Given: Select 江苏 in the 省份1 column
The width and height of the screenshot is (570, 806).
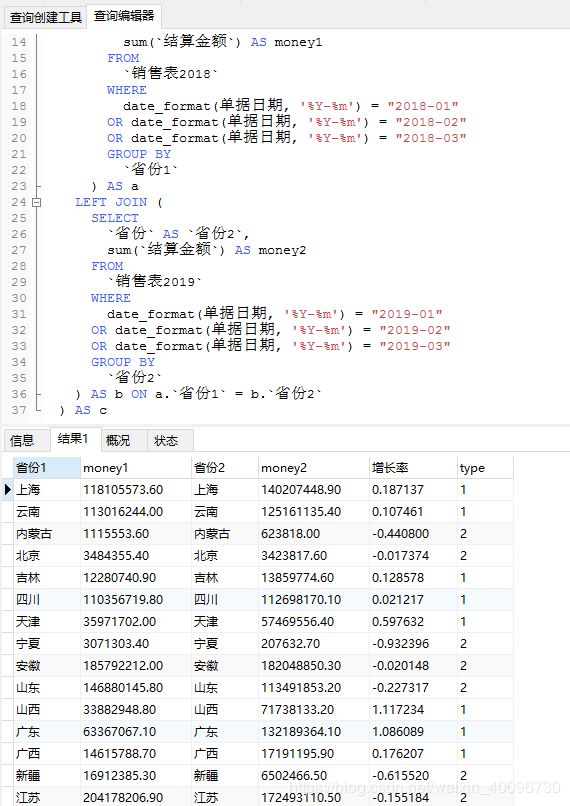Looking at the screenshot, I should tap(47, 797).
